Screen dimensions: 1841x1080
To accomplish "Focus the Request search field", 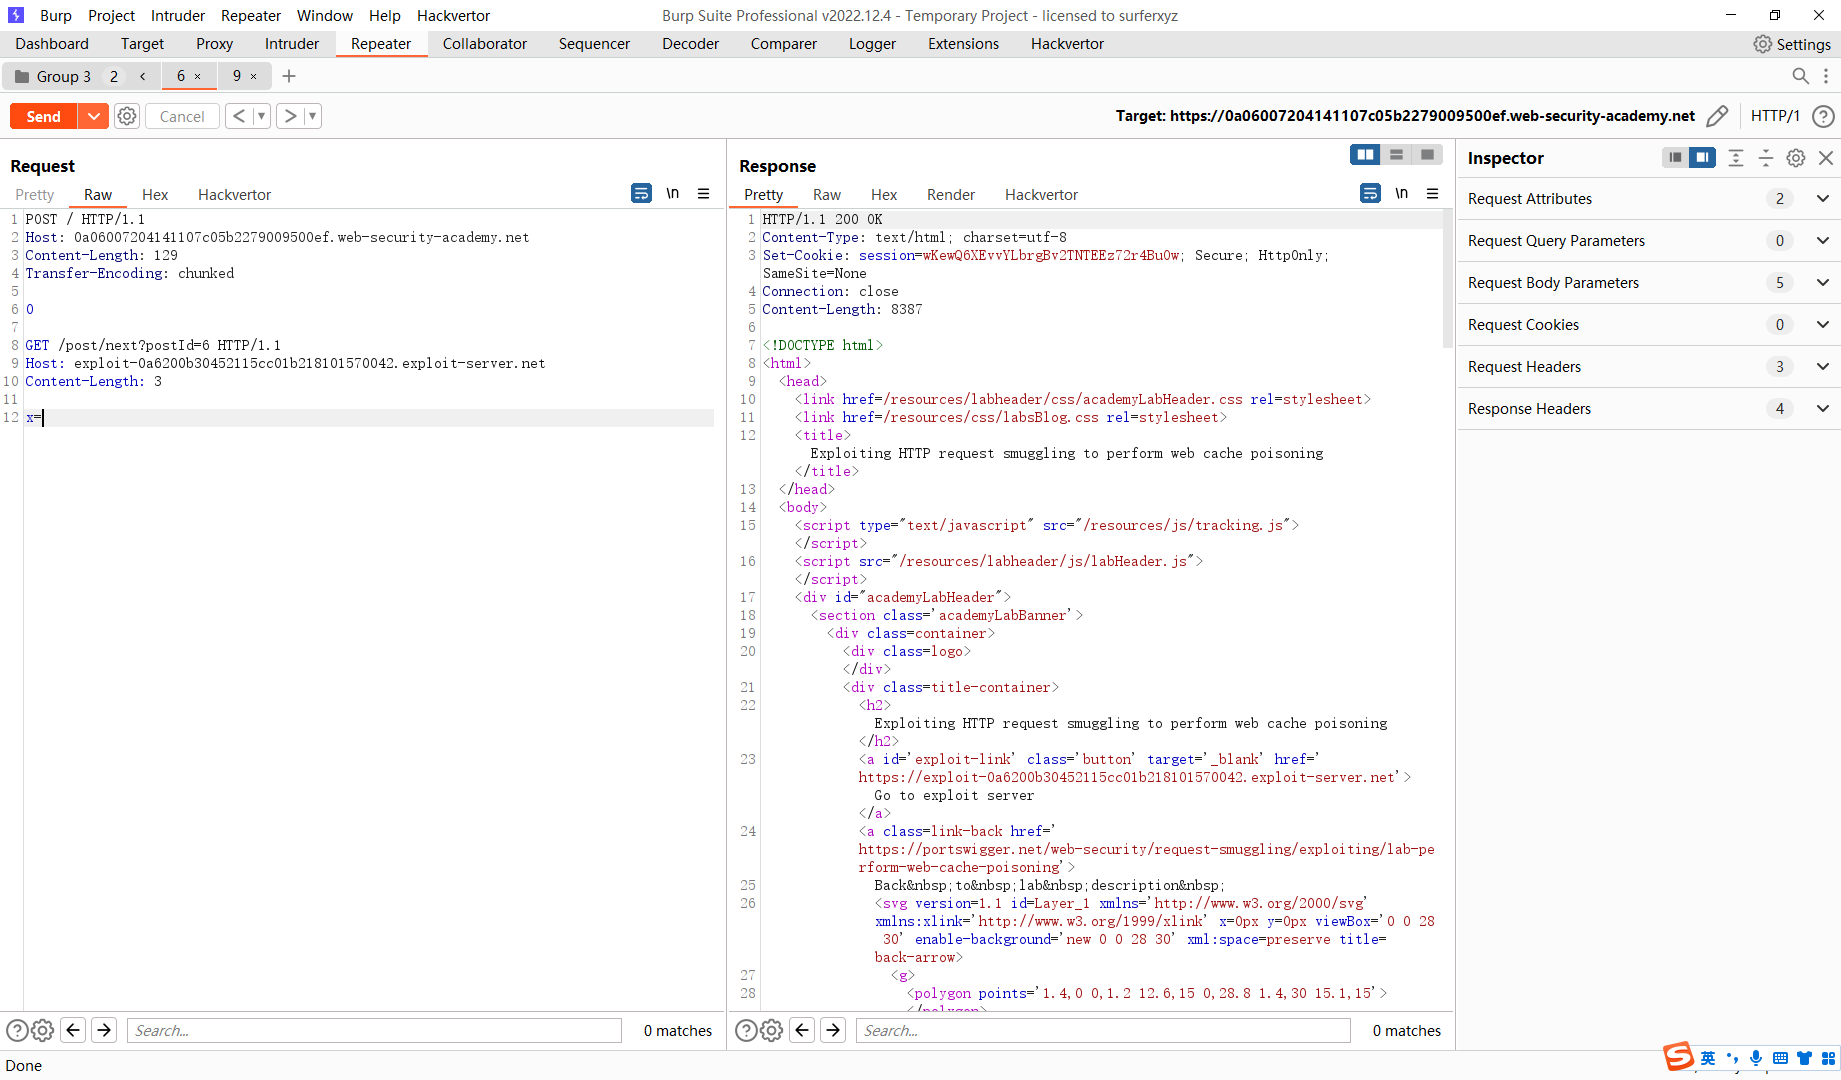I will coord(374,1030).
